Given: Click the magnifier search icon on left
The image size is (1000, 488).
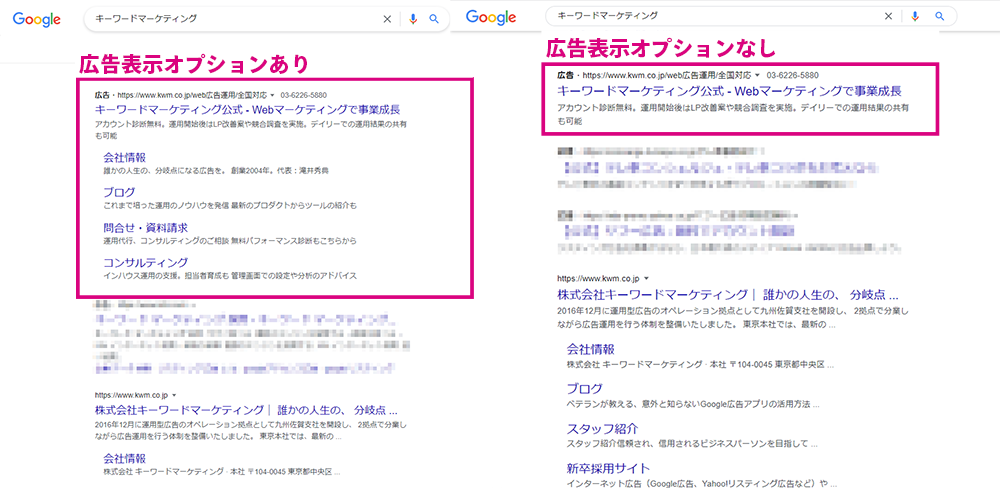Looking at the screenshot, I should [434, 19].
